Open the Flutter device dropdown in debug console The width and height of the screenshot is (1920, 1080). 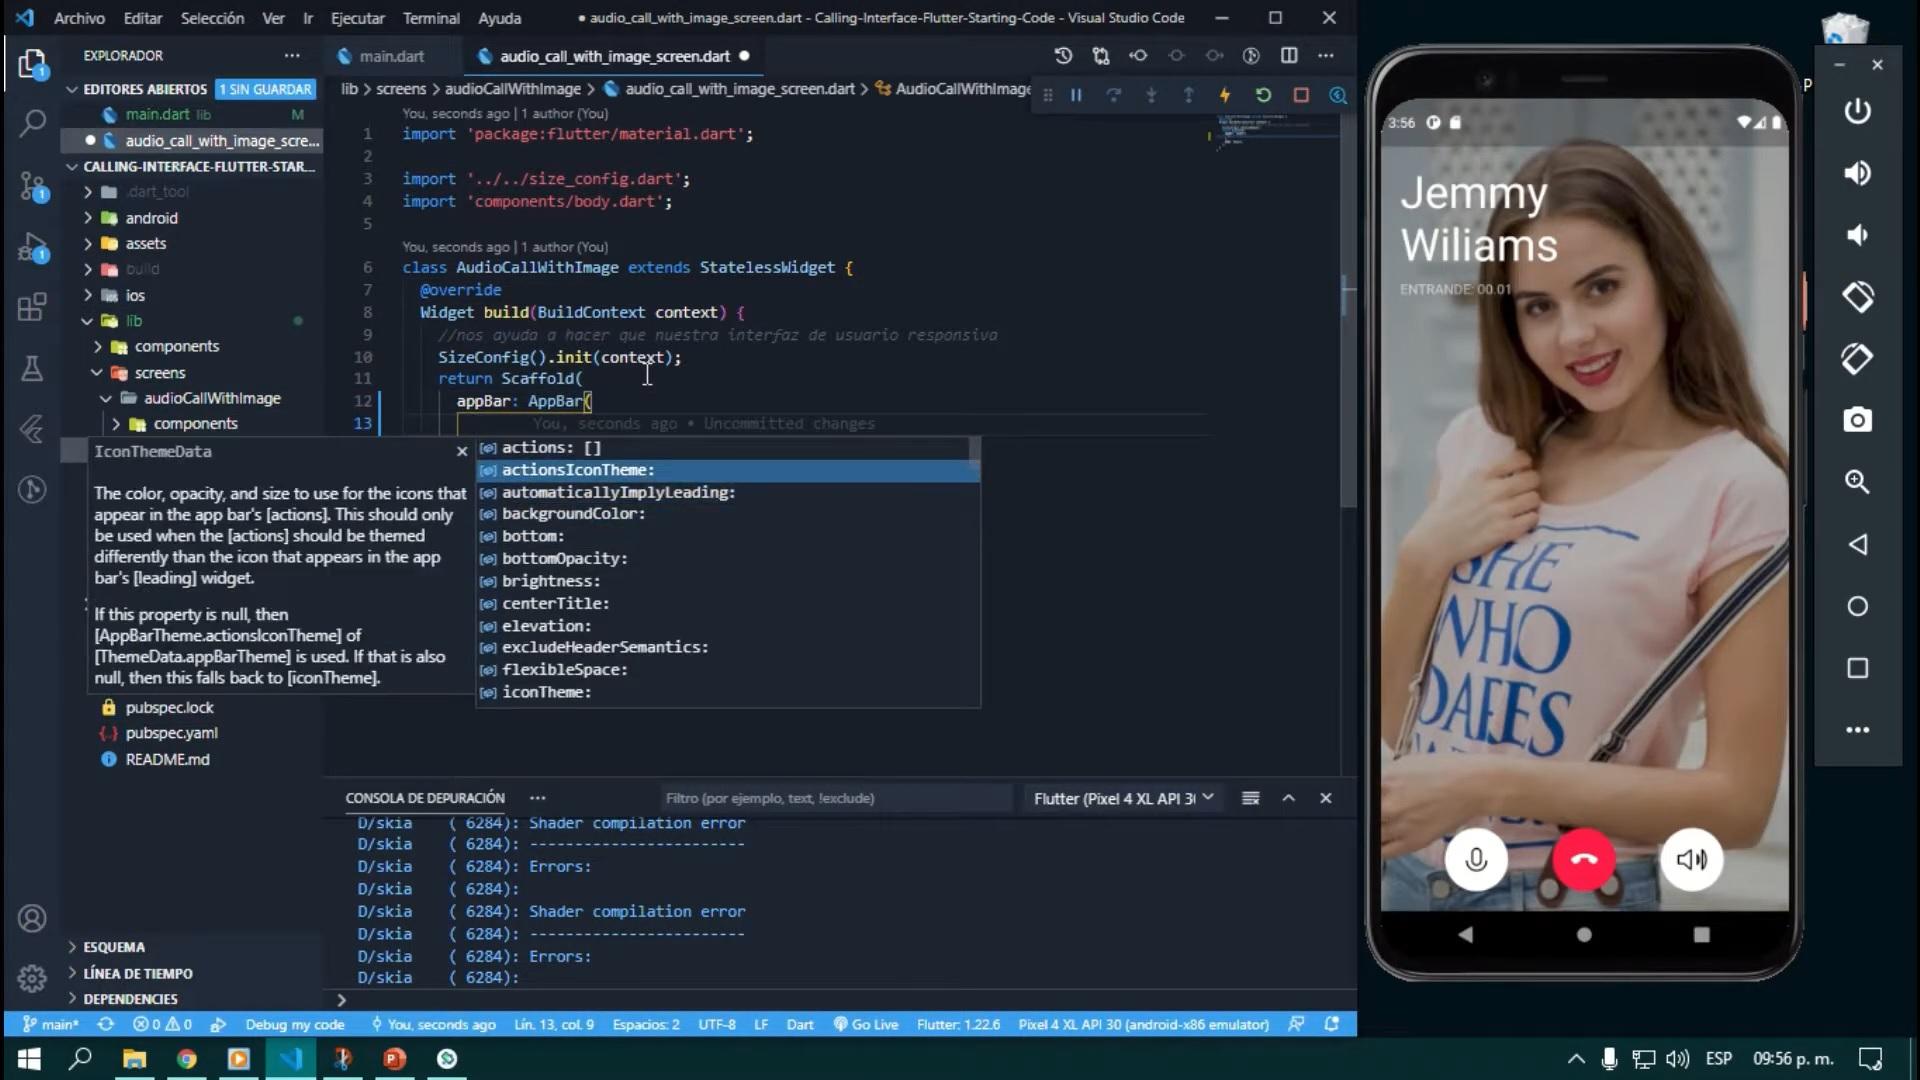coord(1123,798)
